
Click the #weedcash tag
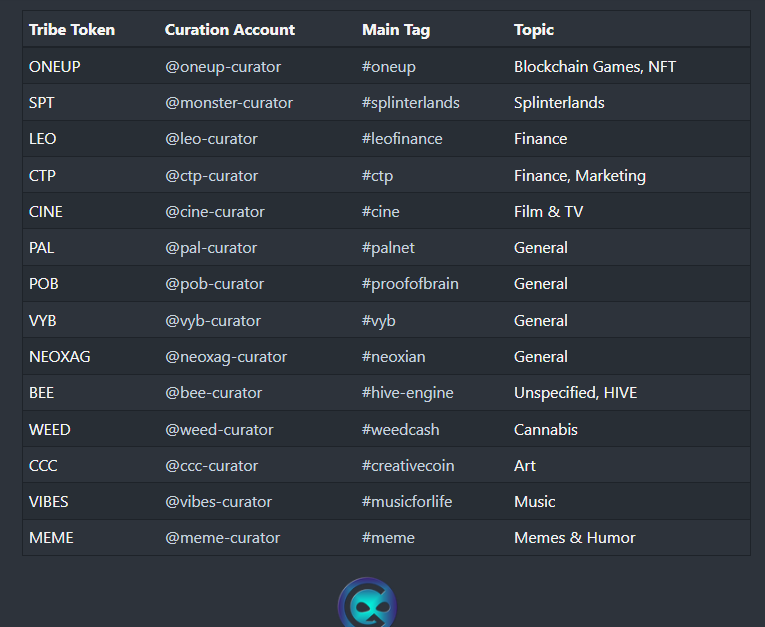(x=400, y=430)
